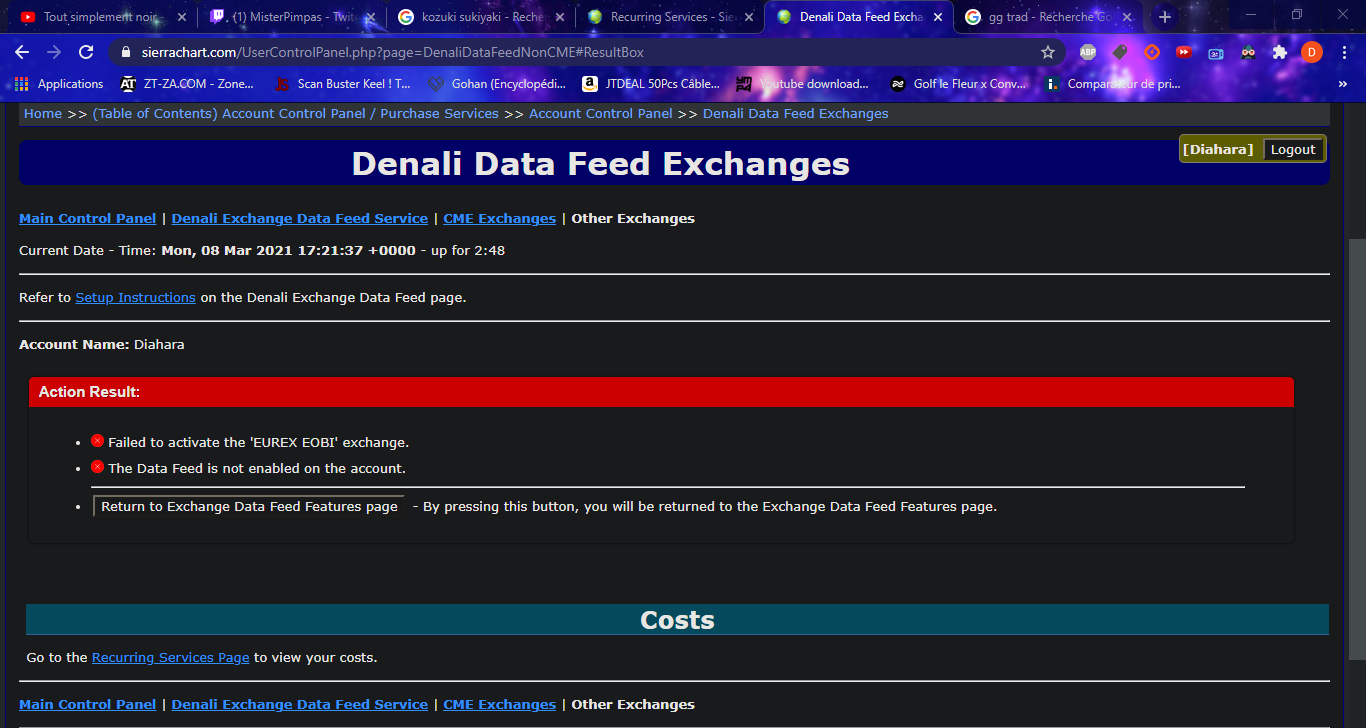This screenshot has width=1366, height=728.
Task: Open Denali Exchange Data Feed Service link above the date
Action: pos(300,218)
